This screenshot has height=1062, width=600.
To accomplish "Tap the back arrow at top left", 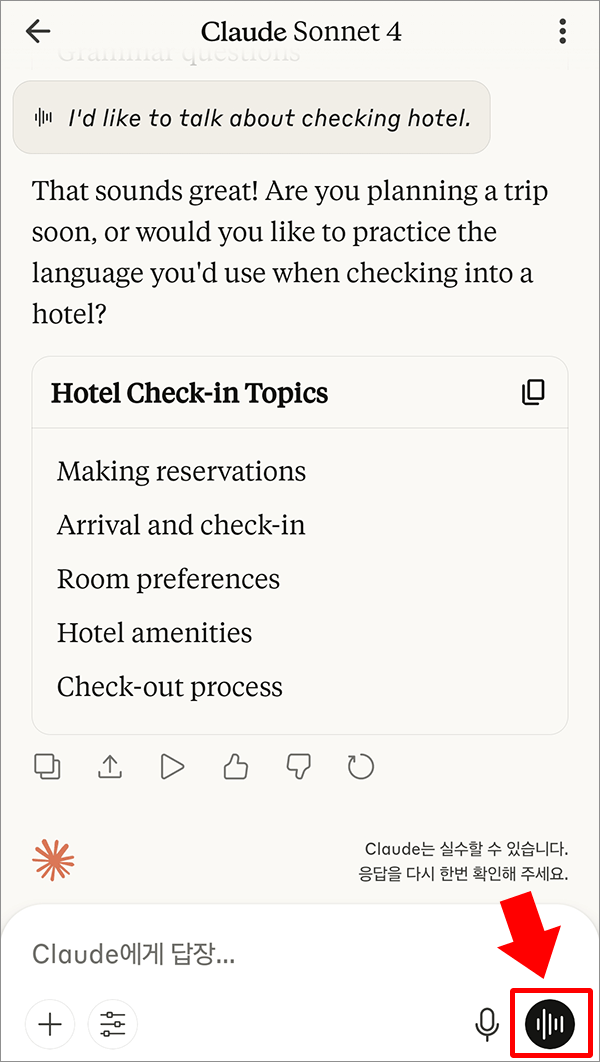I will point(37,31).
